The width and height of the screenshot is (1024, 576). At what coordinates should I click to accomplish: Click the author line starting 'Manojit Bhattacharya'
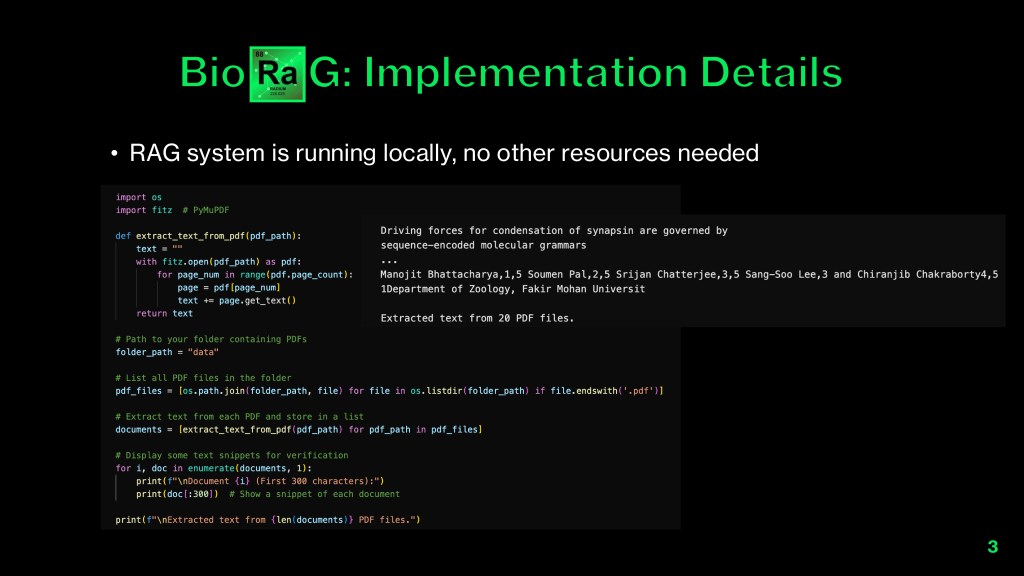click(x=689, y=274)
